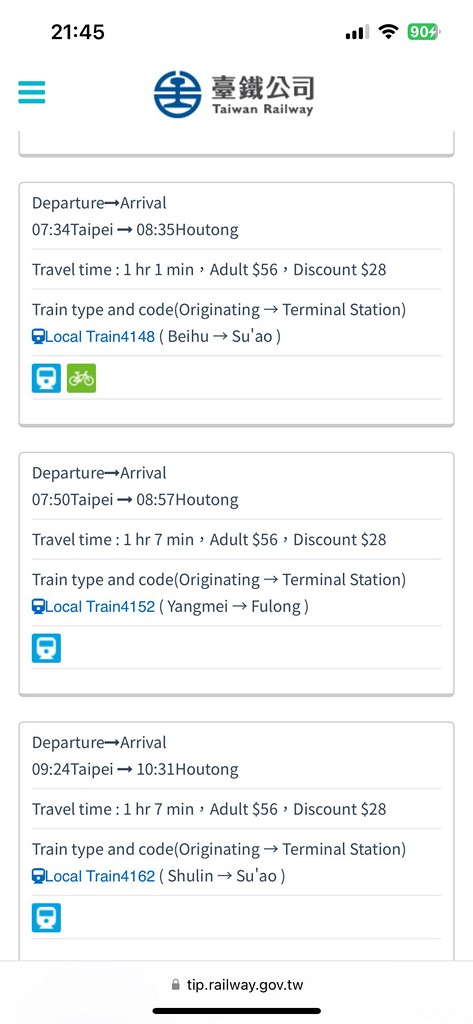Screen dimensions: 473x1024
Task: Tap the blue train icon under Train4148
Action: (x=46, y=378)
